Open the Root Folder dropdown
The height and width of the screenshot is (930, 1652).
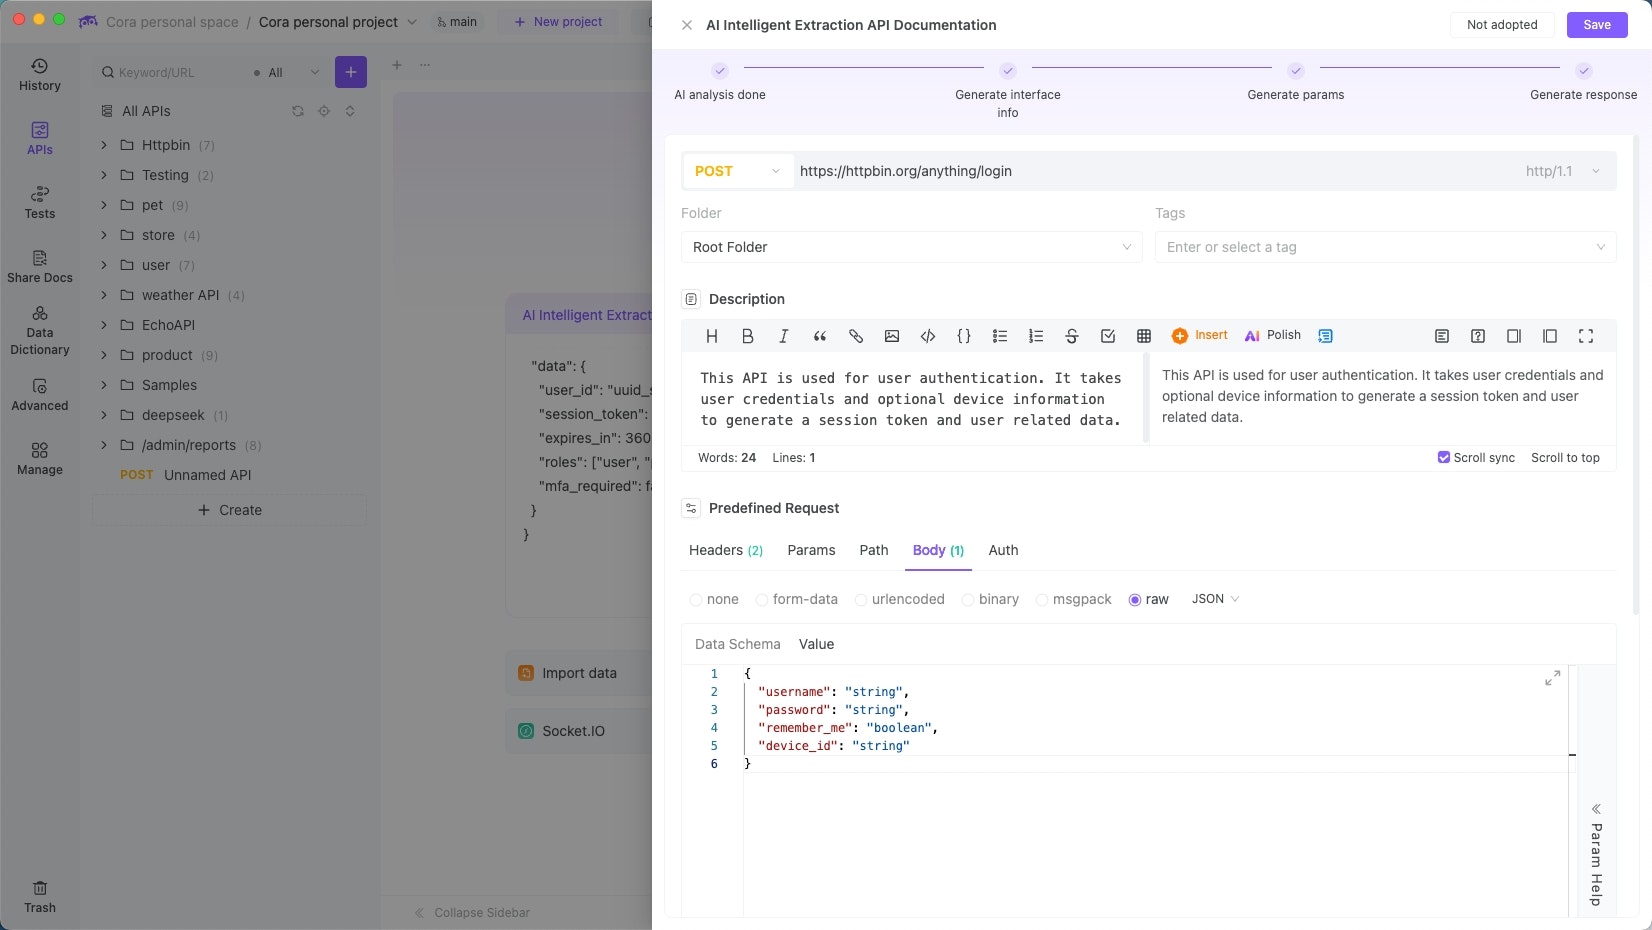point(911,247)
